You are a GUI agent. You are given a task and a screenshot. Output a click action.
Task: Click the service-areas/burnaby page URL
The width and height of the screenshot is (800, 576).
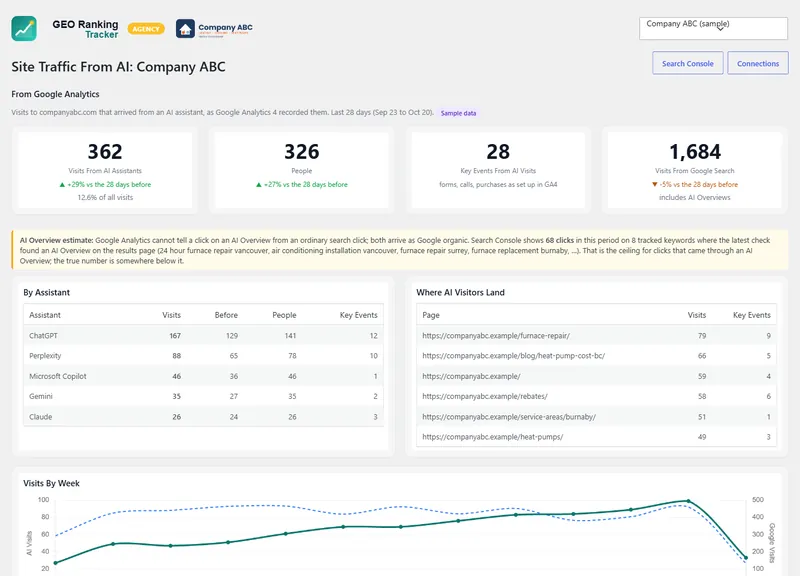509,417
